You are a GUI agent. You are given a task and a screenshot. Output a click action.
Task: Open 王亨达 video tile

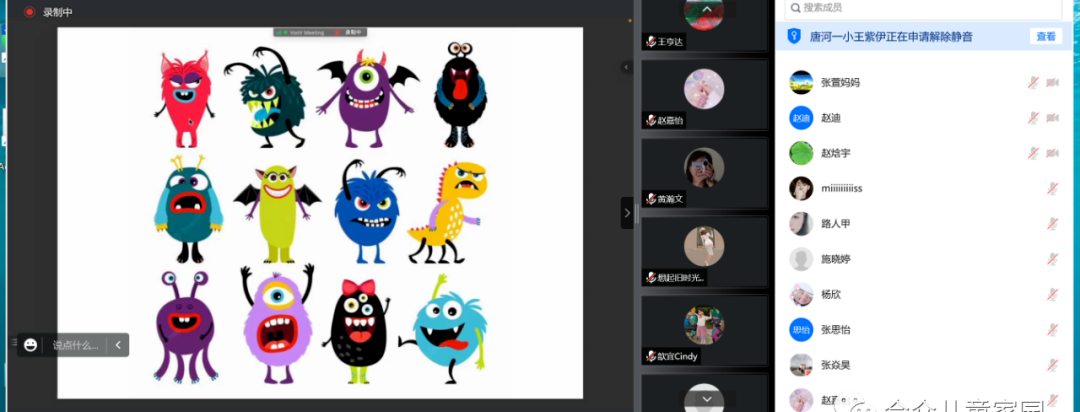[704, 25]
